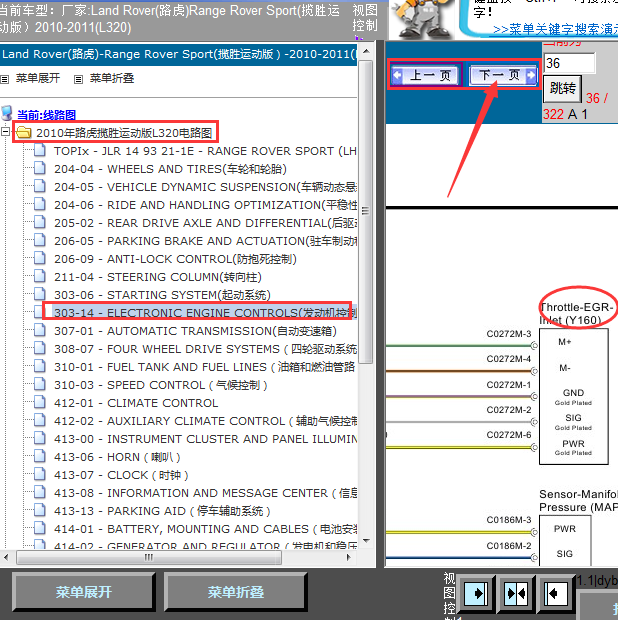This screenshot has height=620, width=618.
Task: Go to previous page with 上一页
Action: click(423, 75)
